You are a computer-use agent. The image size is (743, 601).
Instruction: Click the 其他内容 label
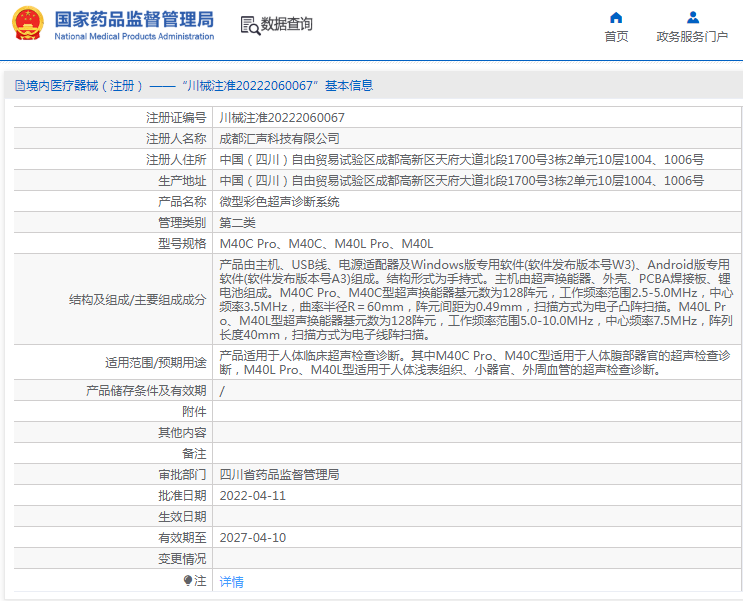(182, 433)
